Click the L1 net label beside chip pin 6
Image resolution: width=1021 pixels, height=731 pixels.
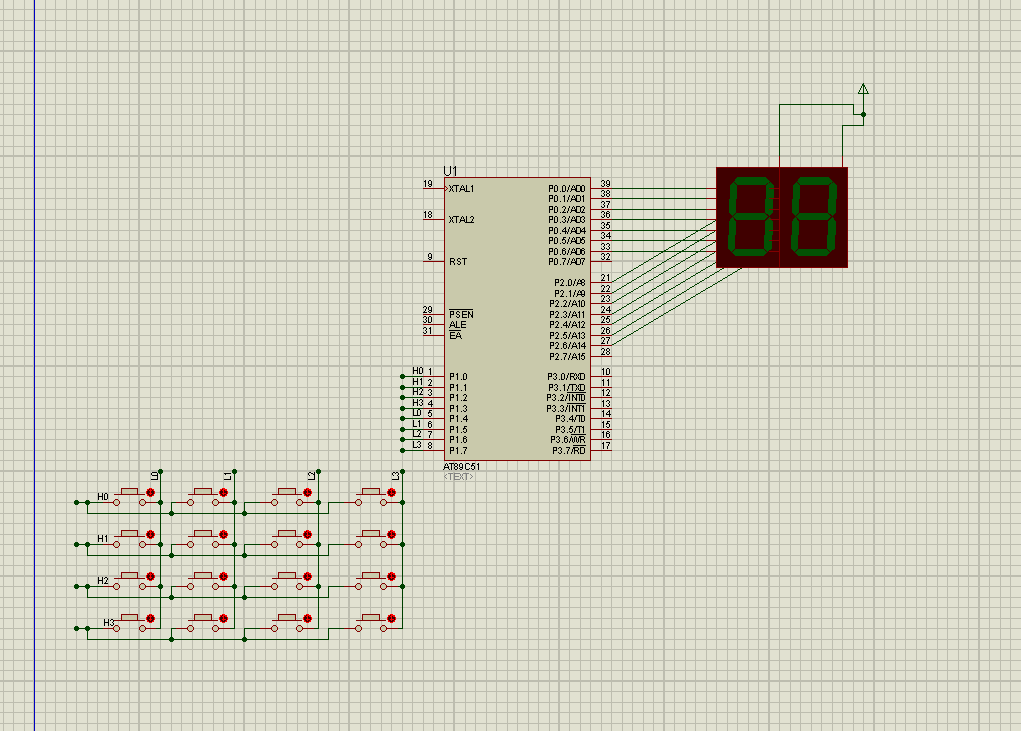point(417,424)
